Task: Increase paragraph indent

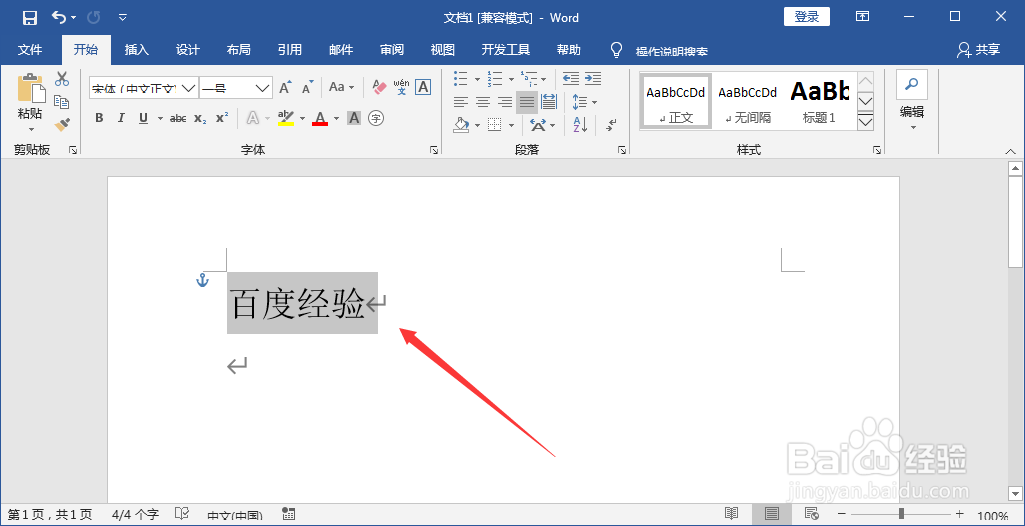Action: (x=593, y=79)
